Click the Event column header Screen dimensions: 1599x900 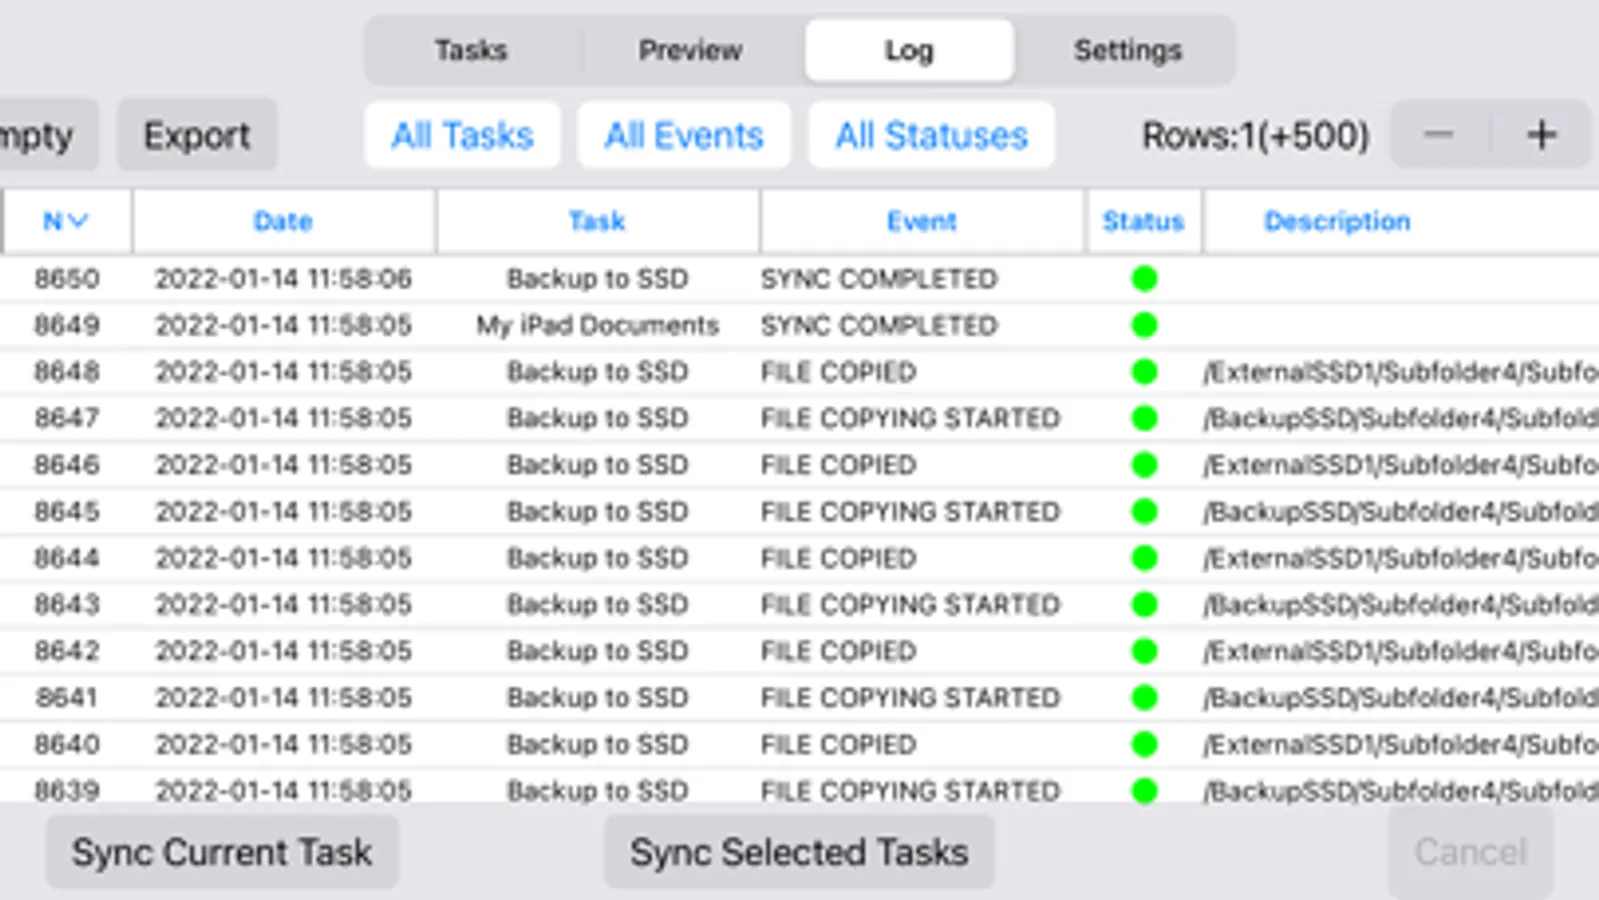(921, 221)
